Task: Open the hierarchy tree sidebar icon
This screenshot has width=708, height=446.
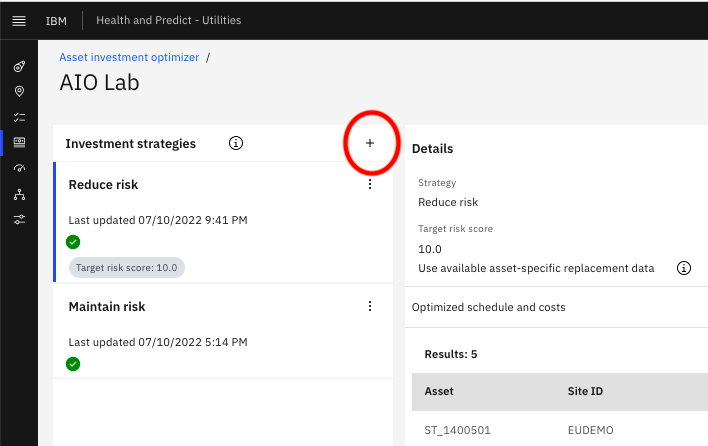Action: pyautogui.click(x=19, y=194)
